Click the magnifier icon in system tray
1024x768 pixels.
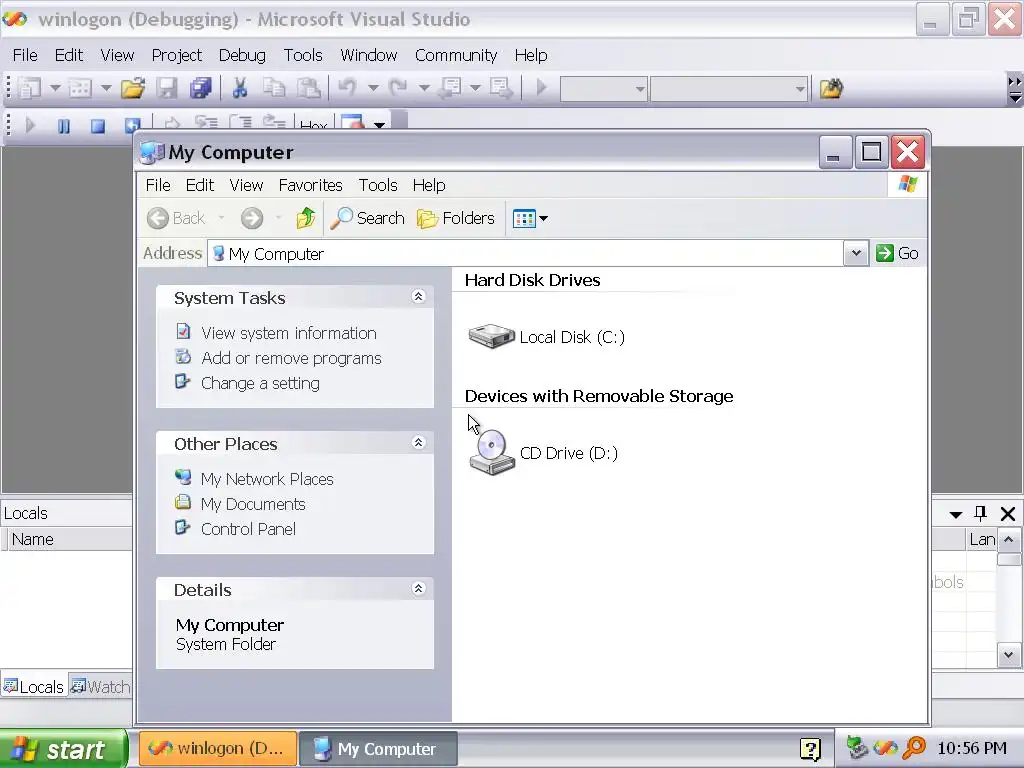914,748
